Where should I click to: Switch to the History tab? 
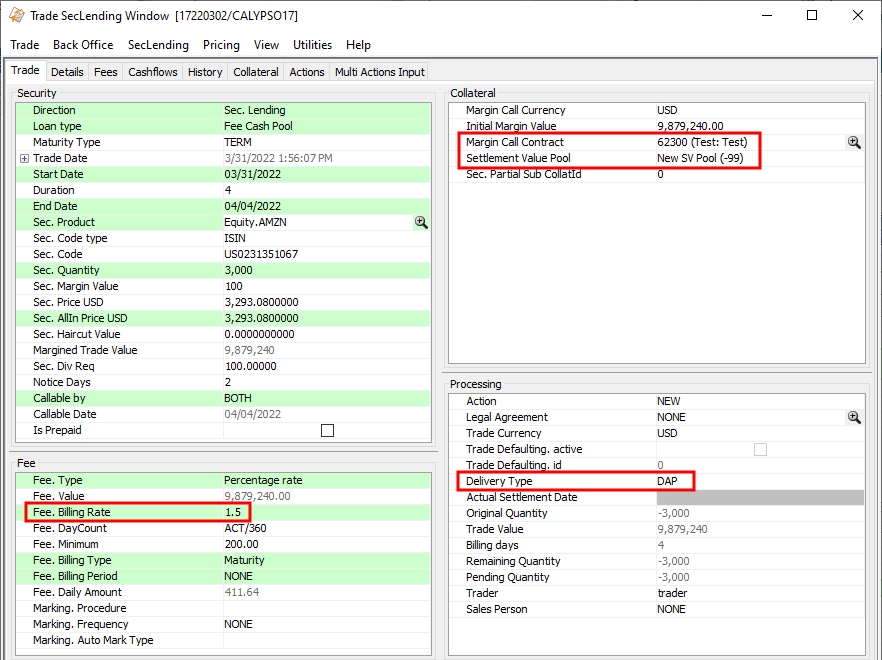click(205, 72)
